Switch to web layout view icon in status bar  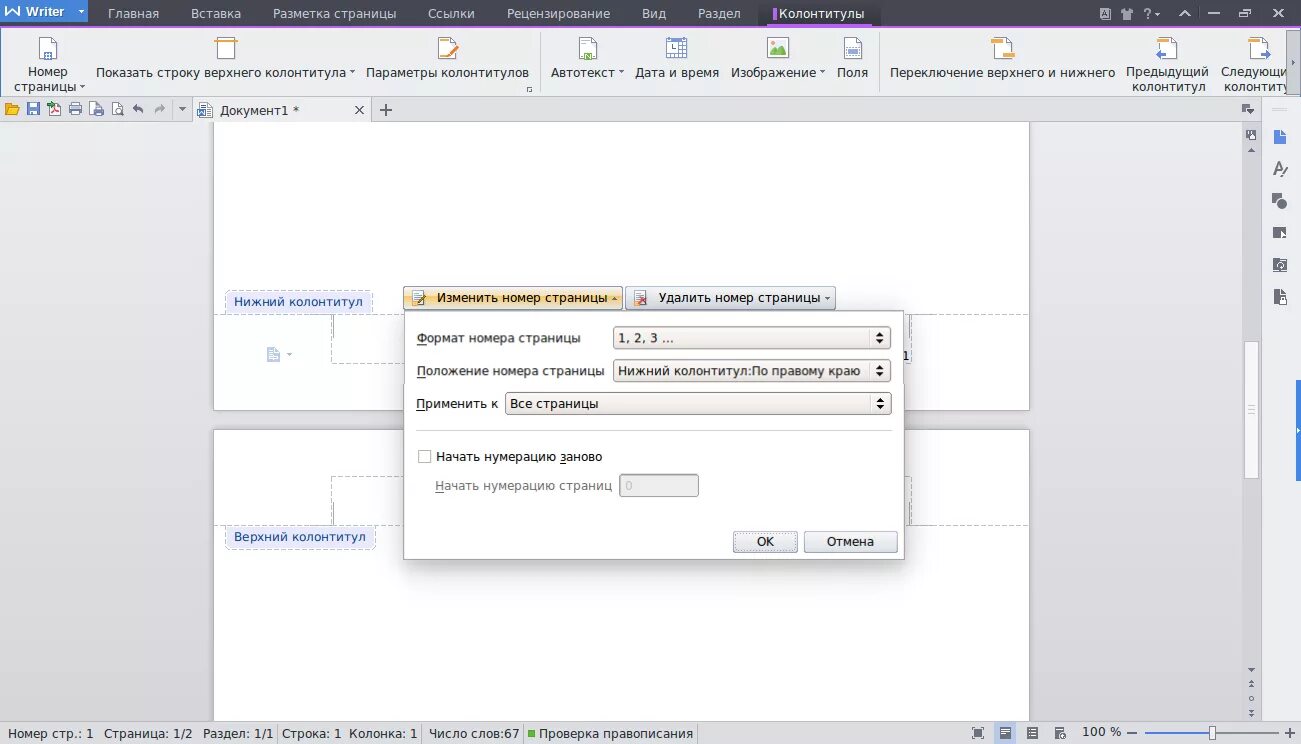click(1059, 733)
